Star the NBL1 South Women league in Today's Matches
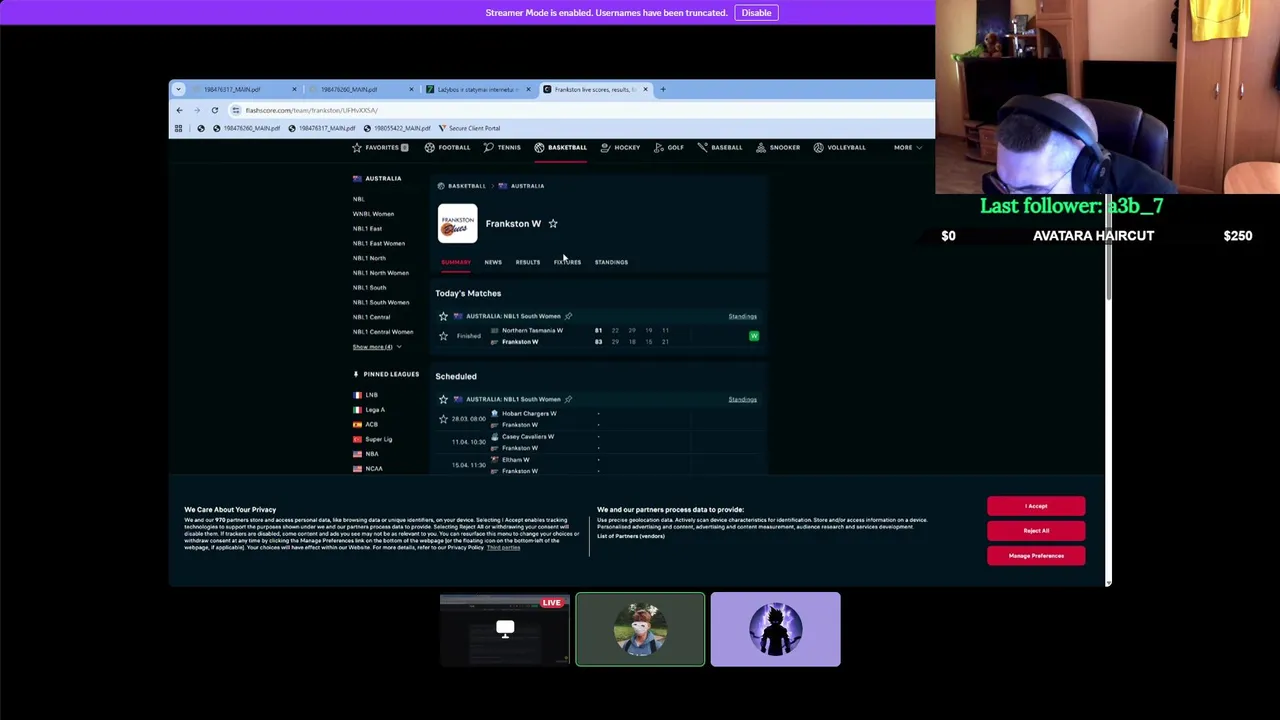This screenshot has width=1280, height=720. 443,316
